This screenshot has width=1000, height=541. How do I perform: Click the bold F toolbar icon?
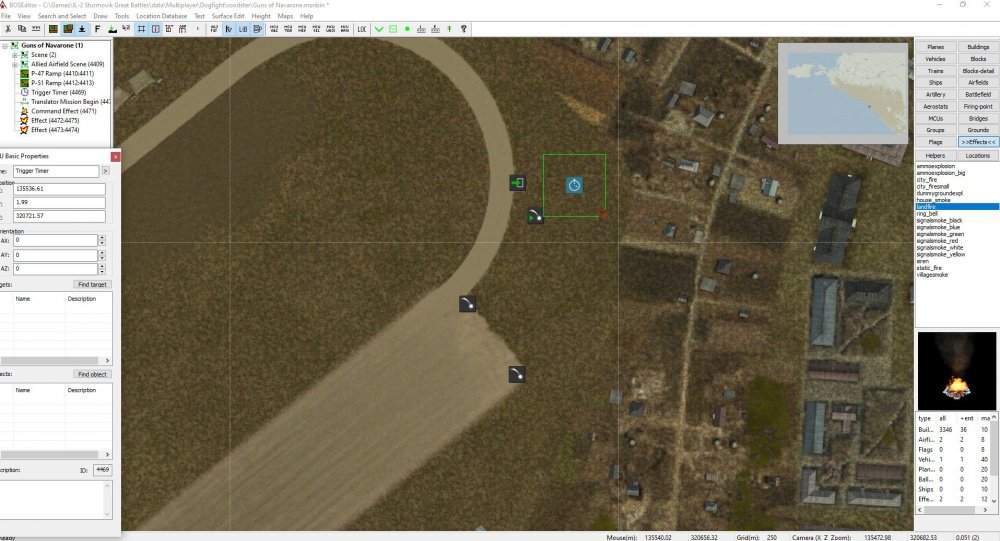(97, 29)
